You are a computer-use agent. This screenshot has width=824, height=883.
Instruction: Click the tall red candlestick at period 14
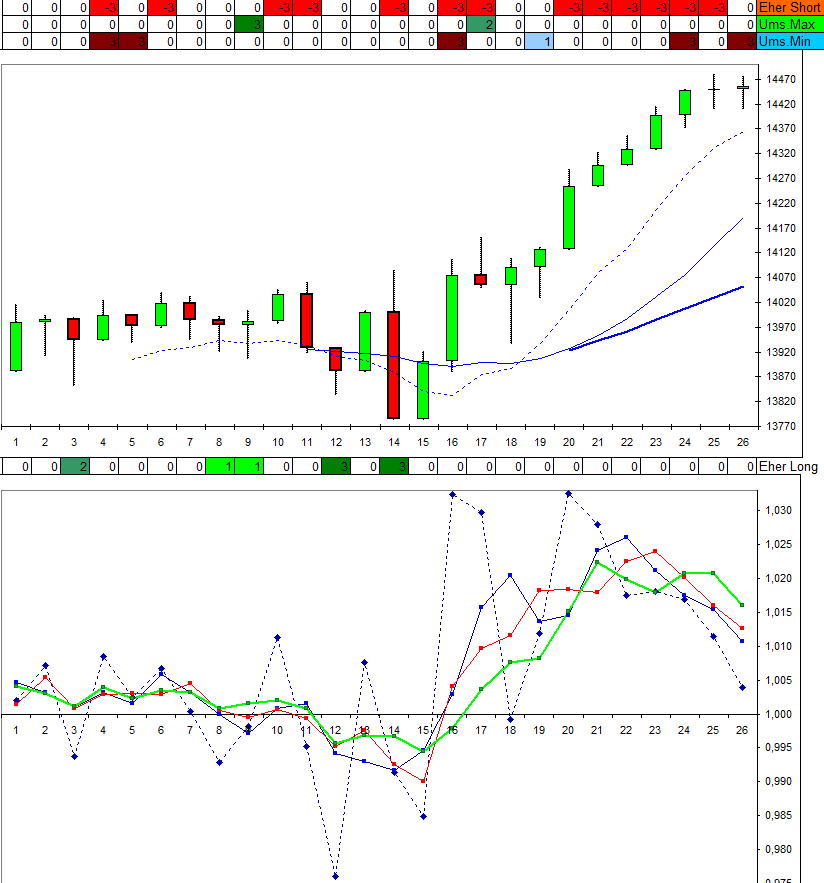click(394, 364)
